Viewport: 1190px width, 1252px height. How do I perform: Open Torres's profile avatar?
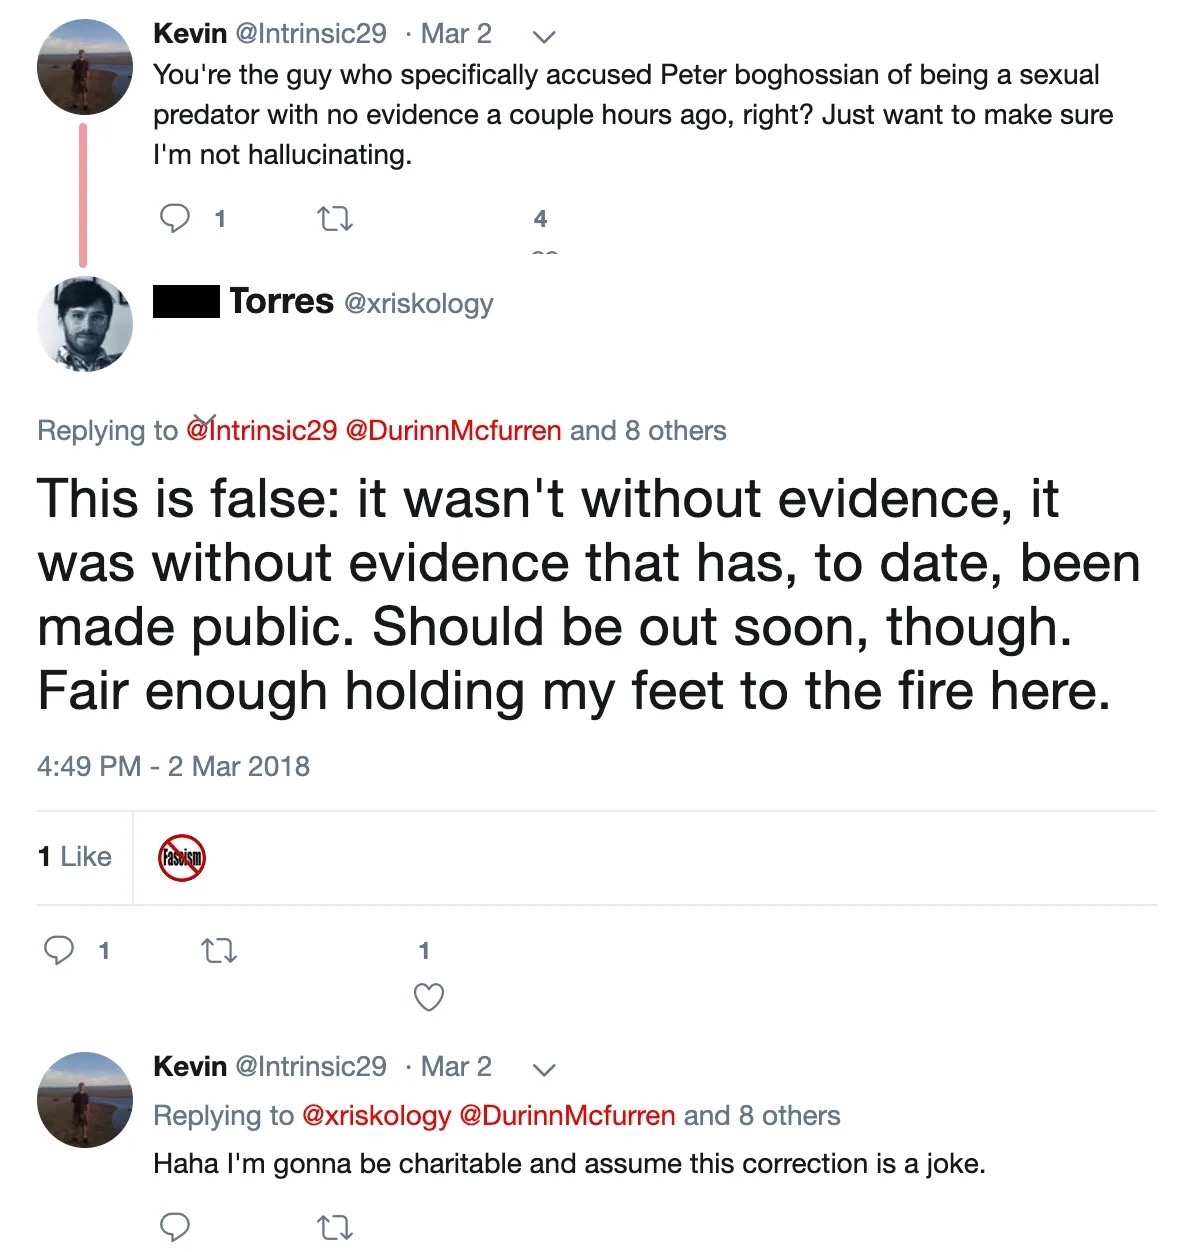pyautogui.click(x=84, y=323)
